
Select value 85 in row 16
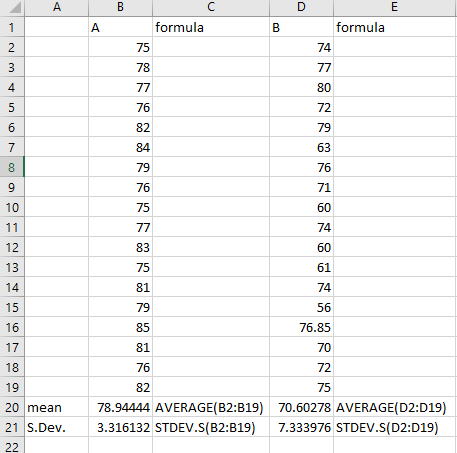(x=120, y=327)
